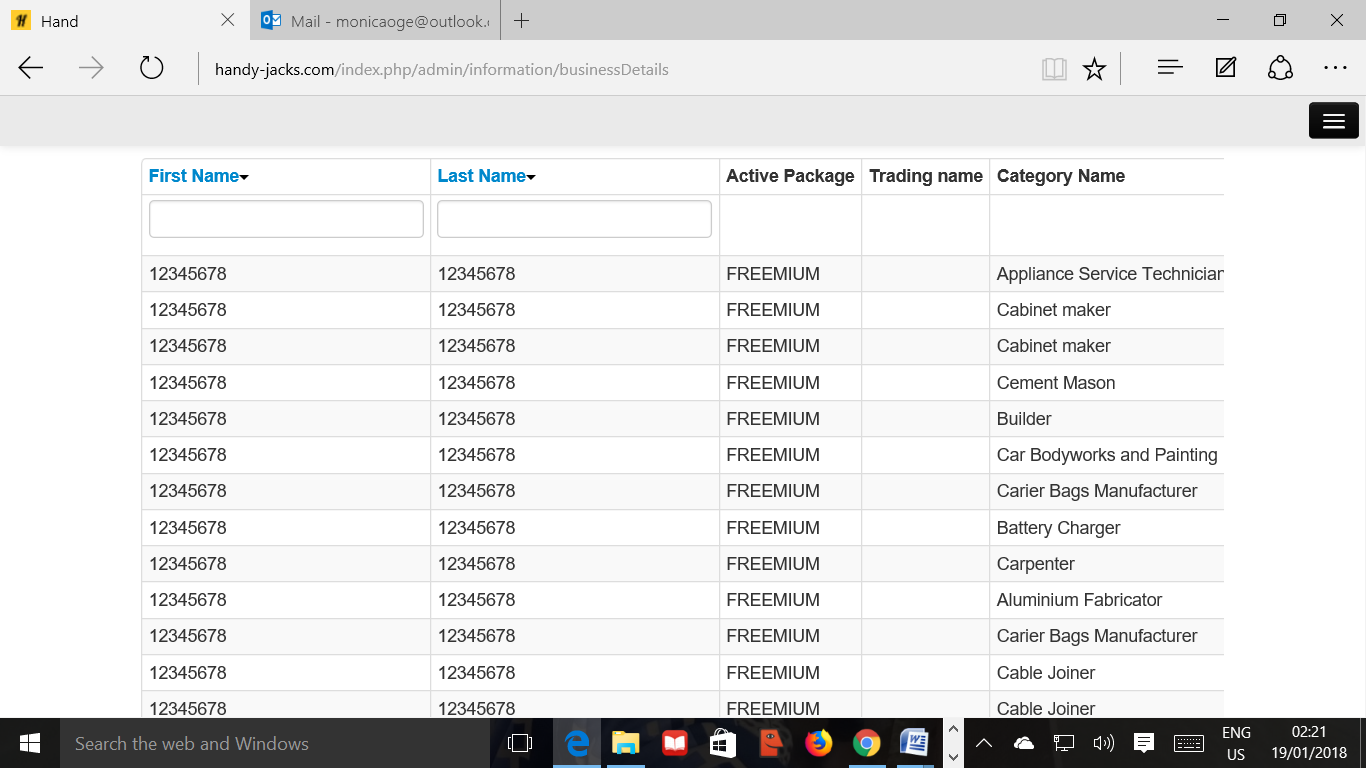Open the Edge Hub icon
Viewport: 1366px width, 768px height.
click(1169, 68)
